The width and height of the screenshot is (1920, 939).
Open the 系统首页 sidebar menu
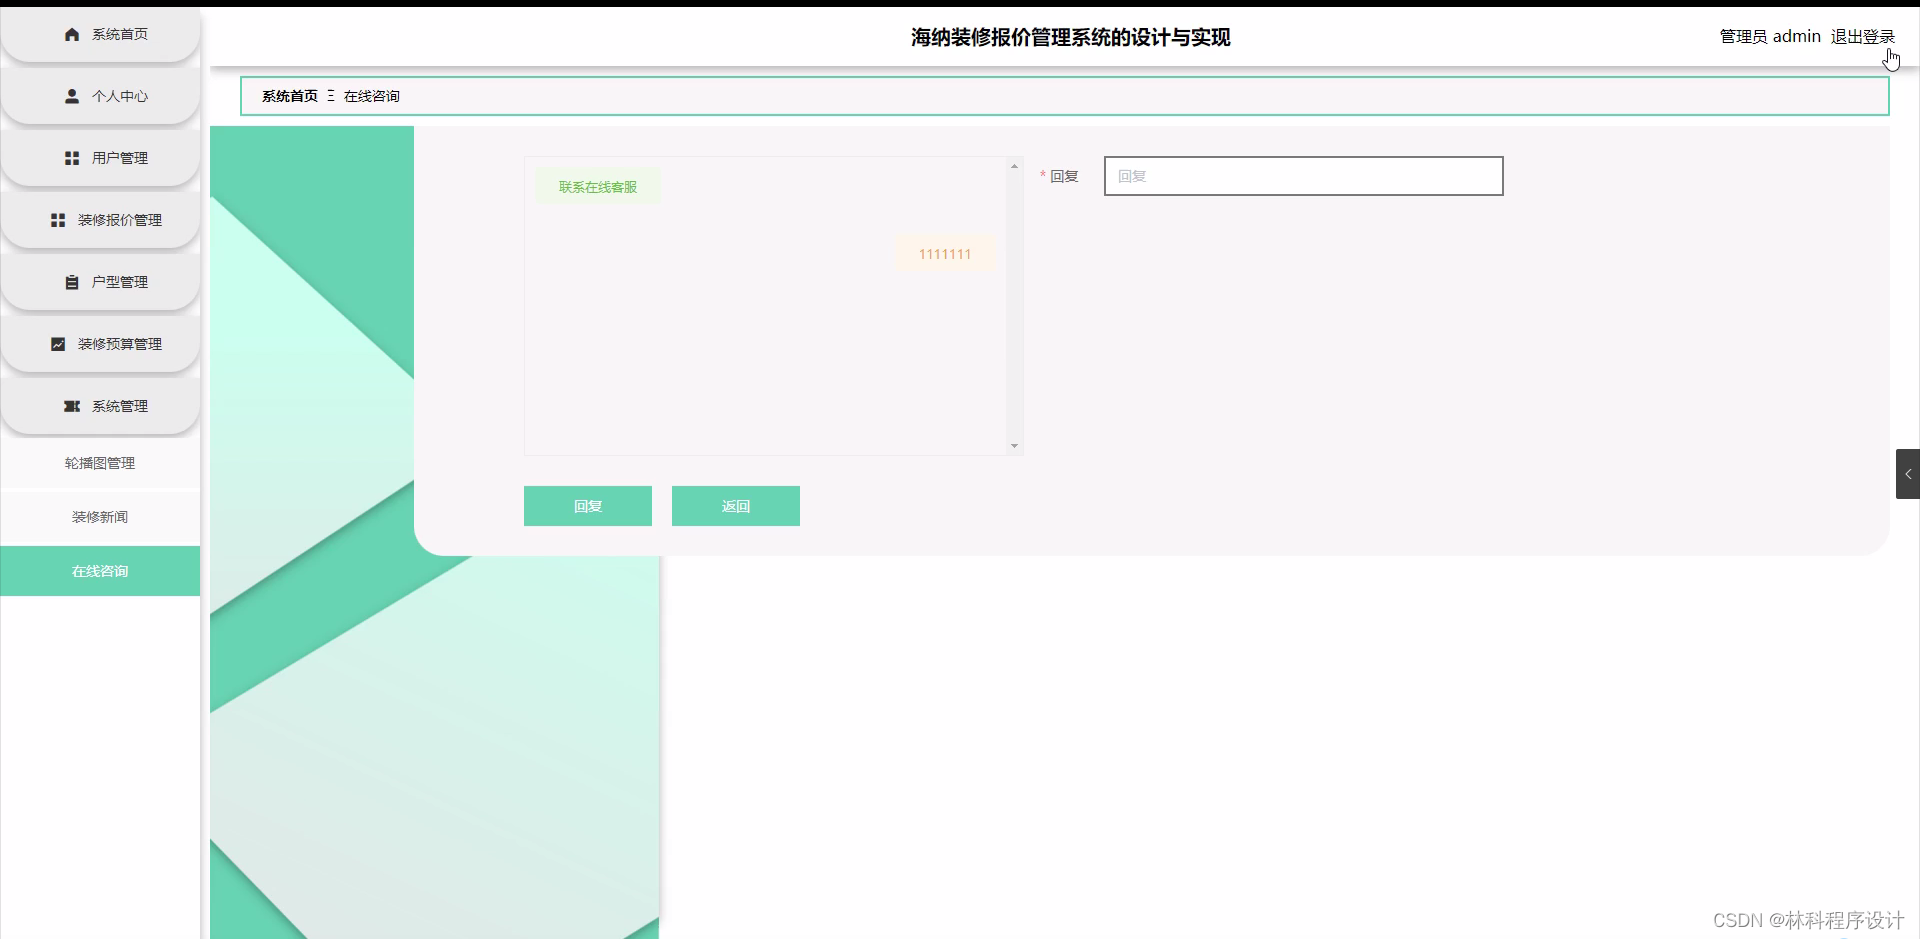[100, 34]
